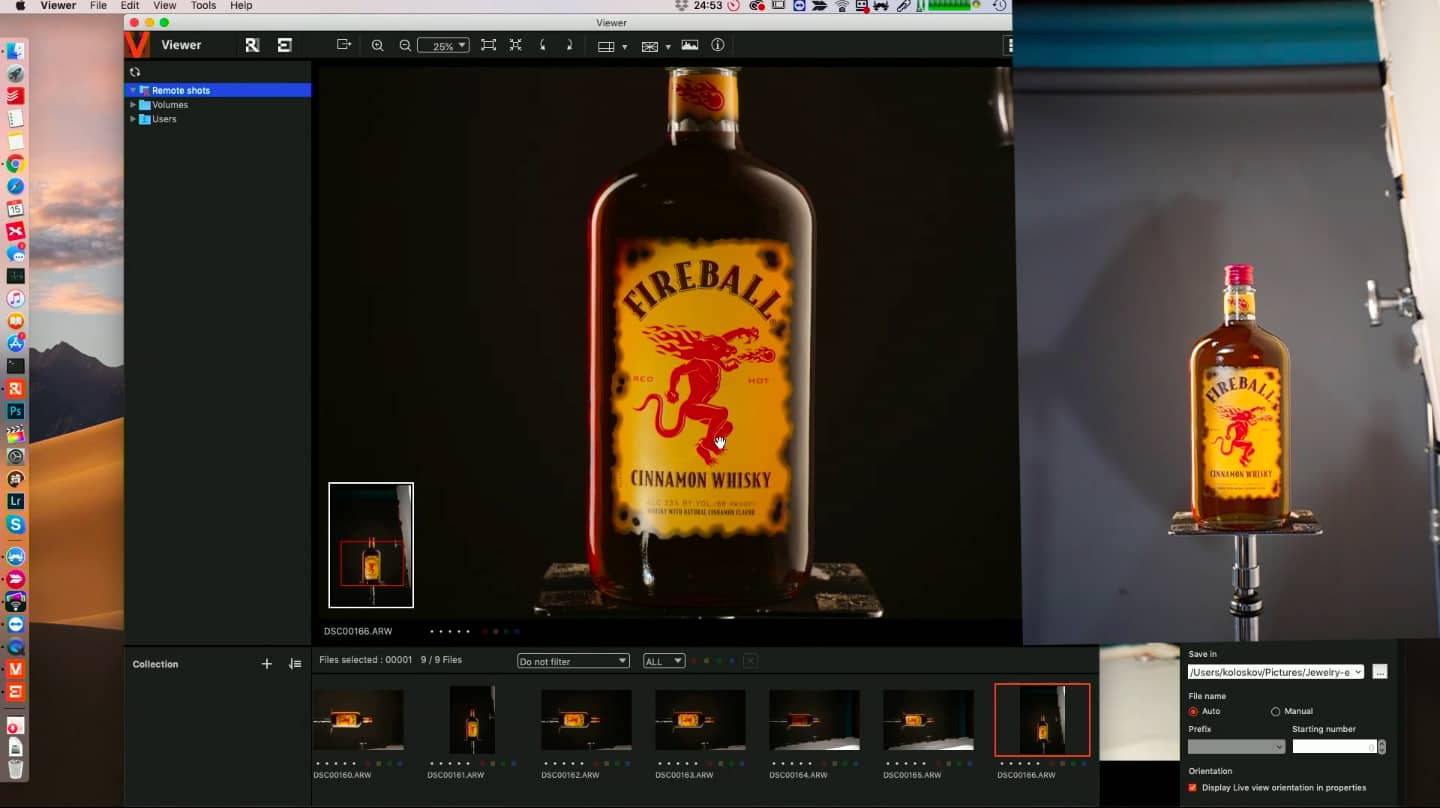1440x808 pixels.
Task: Click the Starting number input field
Action: tap(1334, 747)
